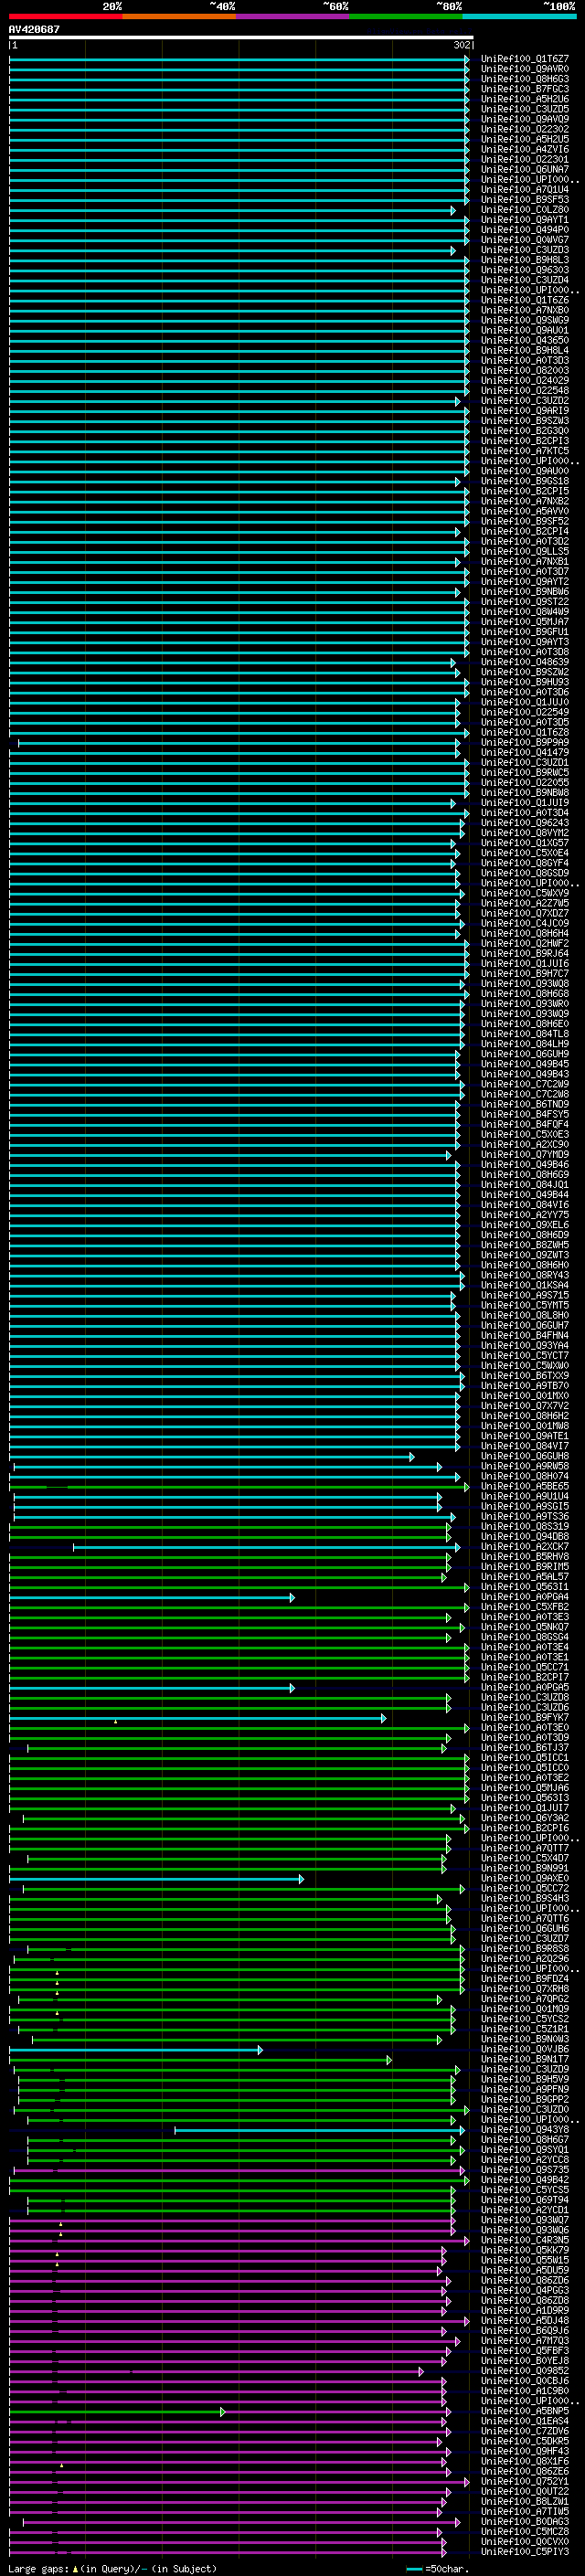Click hit UniRef100_Q5MJA6
The image size is (585, 2576).
[x=525, y=1788]
